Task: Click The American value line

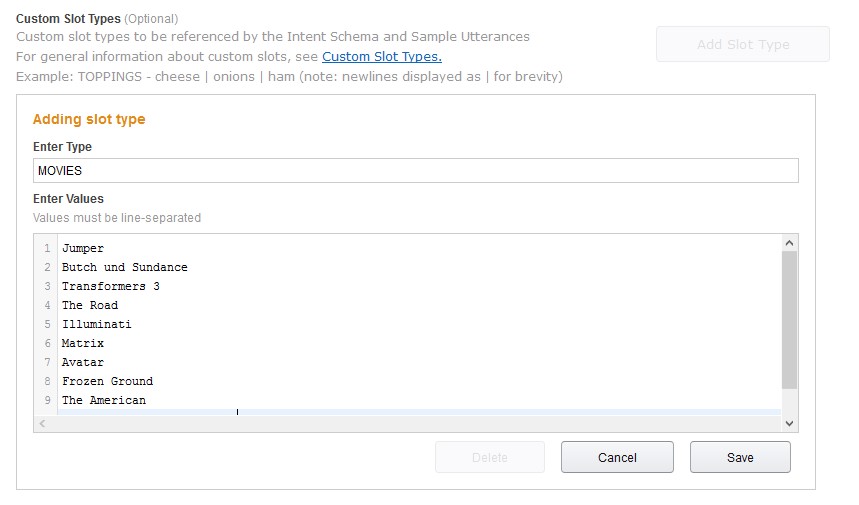Action: pos(104,400)
